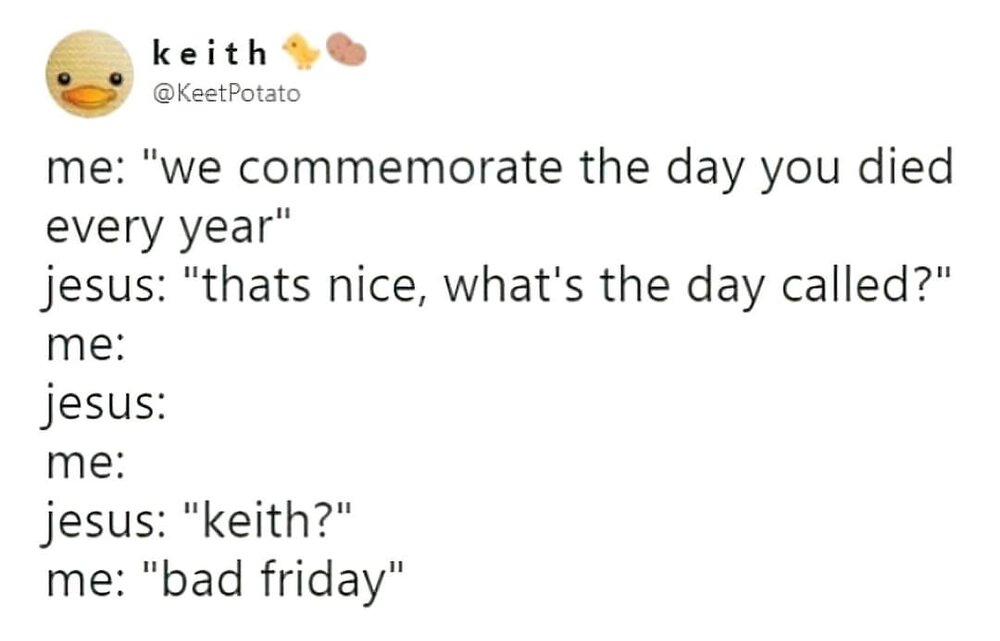Click the words "the day you" in first line
Image resolution: width=1000 pixels, height=641 pixels.
pyautogui.click(x=708, y=170)
